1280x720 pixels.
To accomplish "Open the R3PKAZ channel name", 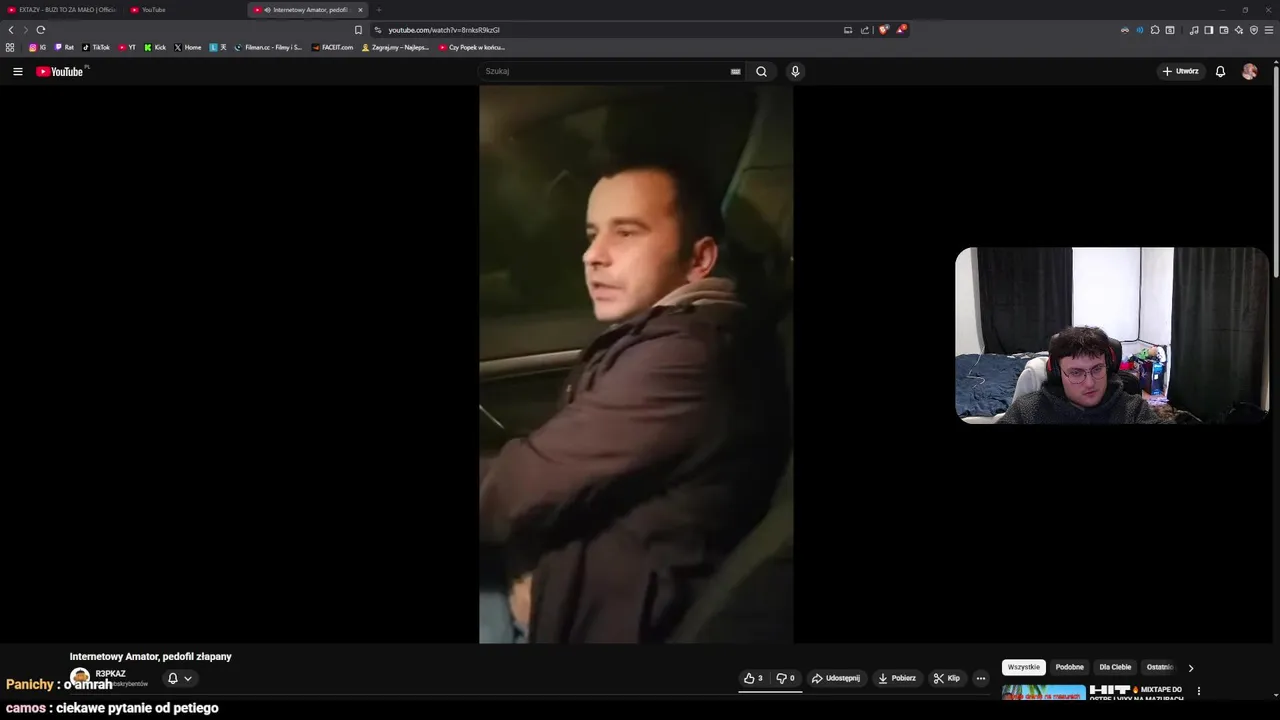I will pos(110,674).
